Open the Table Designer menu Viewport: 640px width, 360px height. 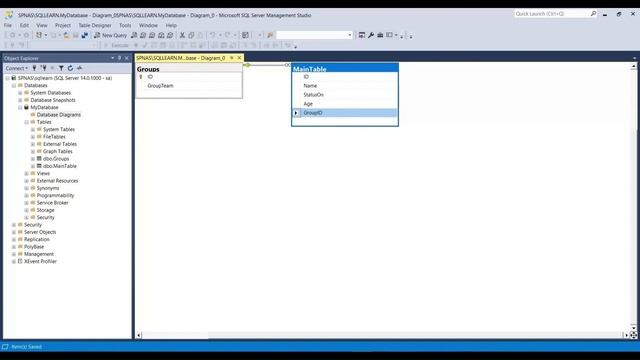click(x=95, y=25)
